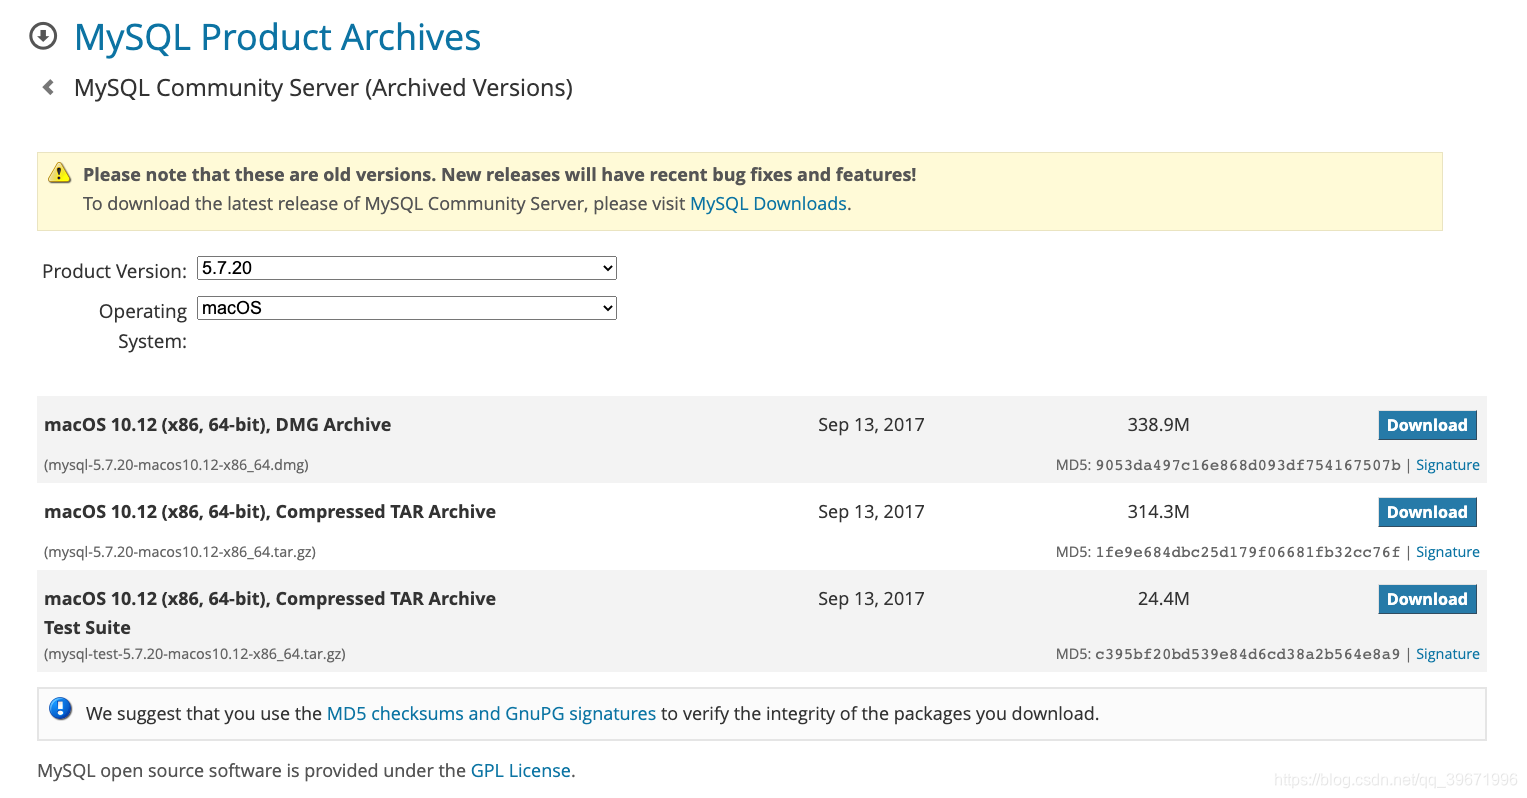
Task: Click the Test Suite label
Action: 87,628
